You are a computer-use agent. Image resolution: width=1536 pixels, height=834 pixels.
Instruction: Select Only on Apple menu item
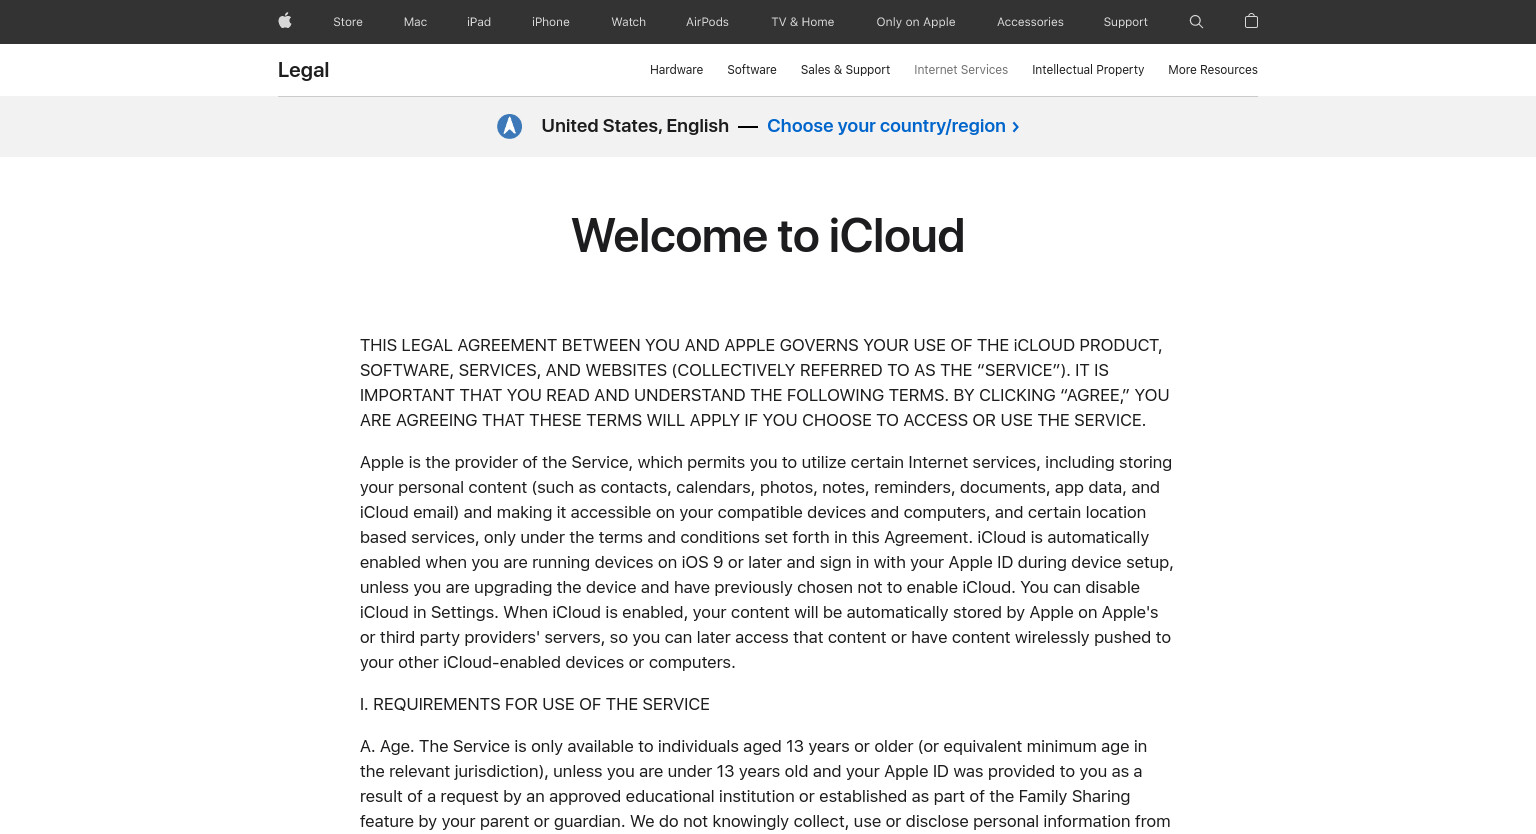[916, 22]
